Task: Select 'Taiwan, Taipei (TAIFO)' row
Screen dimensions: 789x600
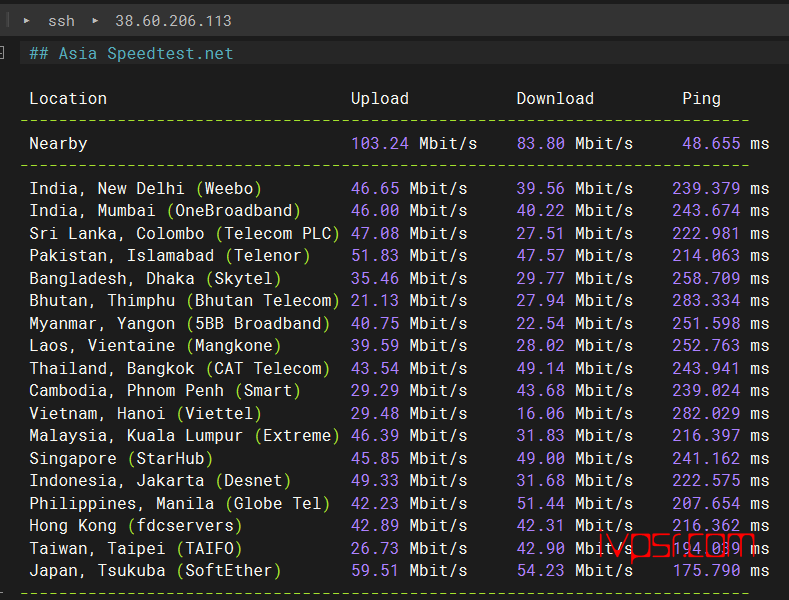Action: [399, 548]
